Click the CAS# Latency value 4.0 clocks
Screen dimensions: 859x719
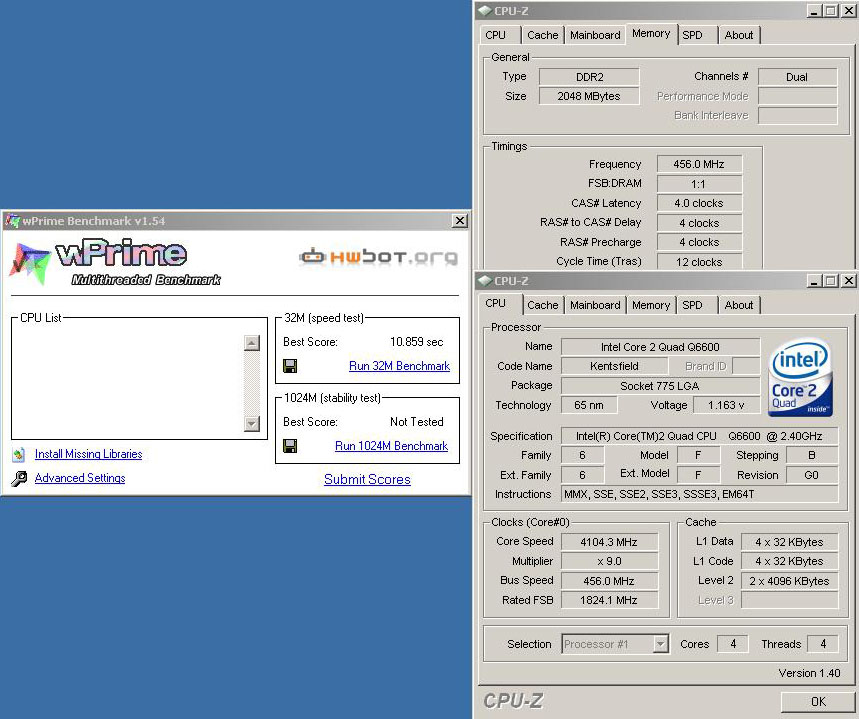point(699,203)
